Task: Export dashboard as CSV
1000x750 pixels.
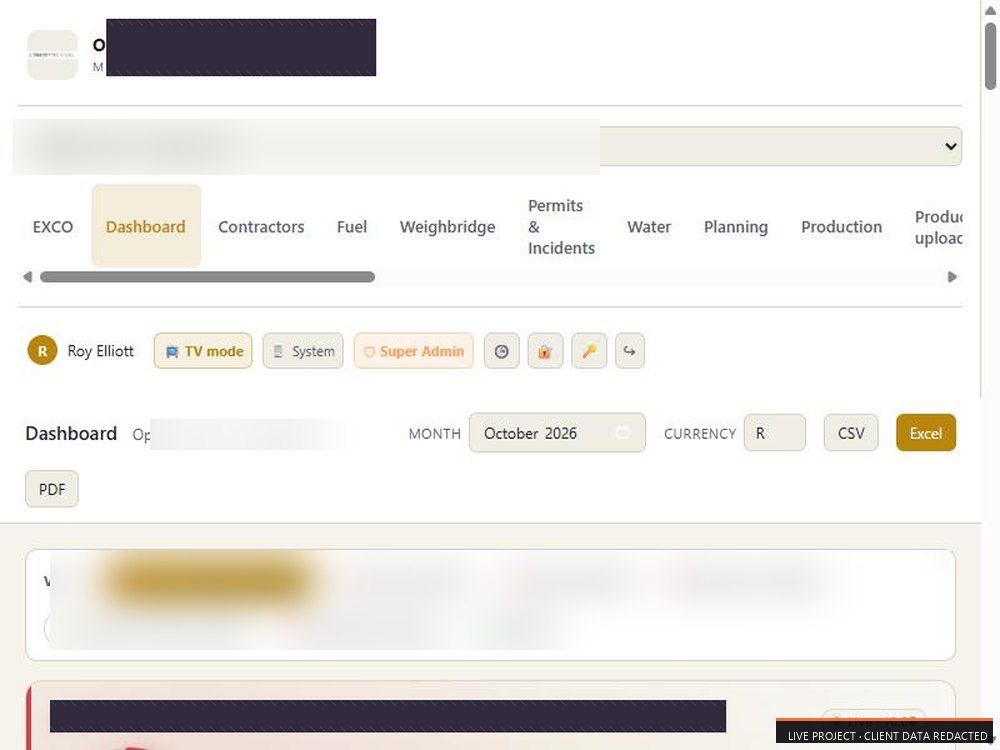Action: tap(851, 433)
